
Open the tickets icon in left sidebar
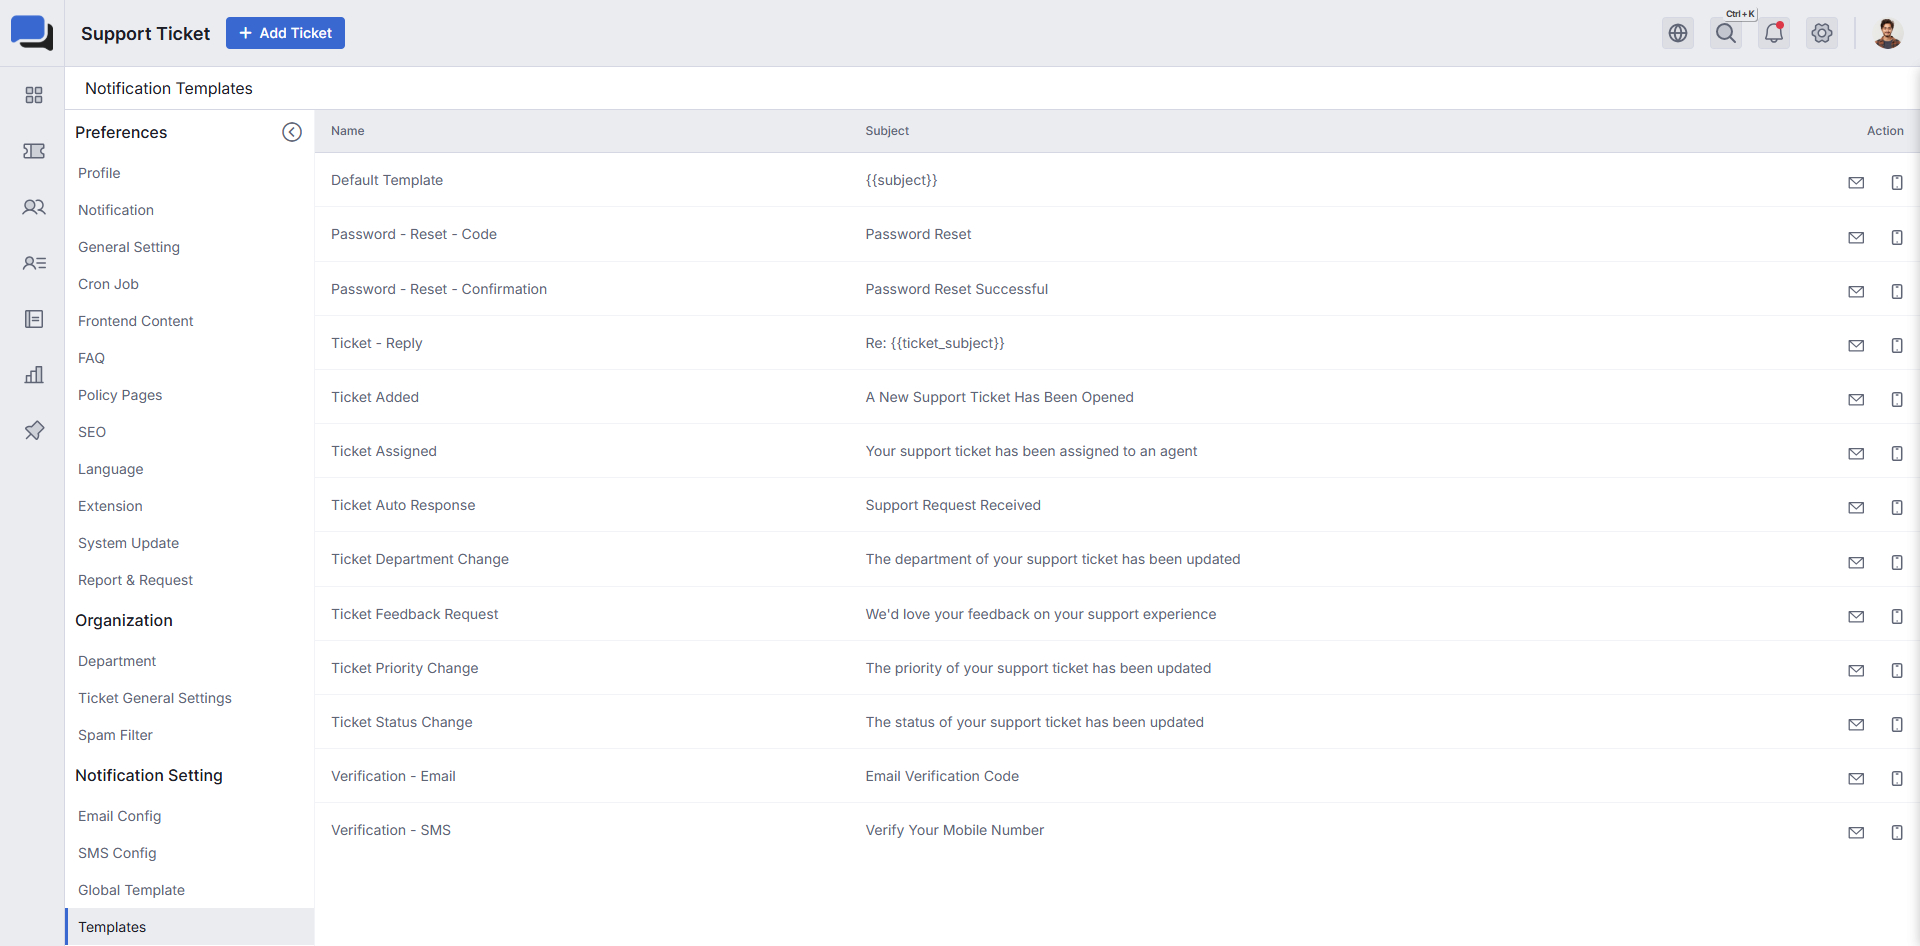(34, 151)
